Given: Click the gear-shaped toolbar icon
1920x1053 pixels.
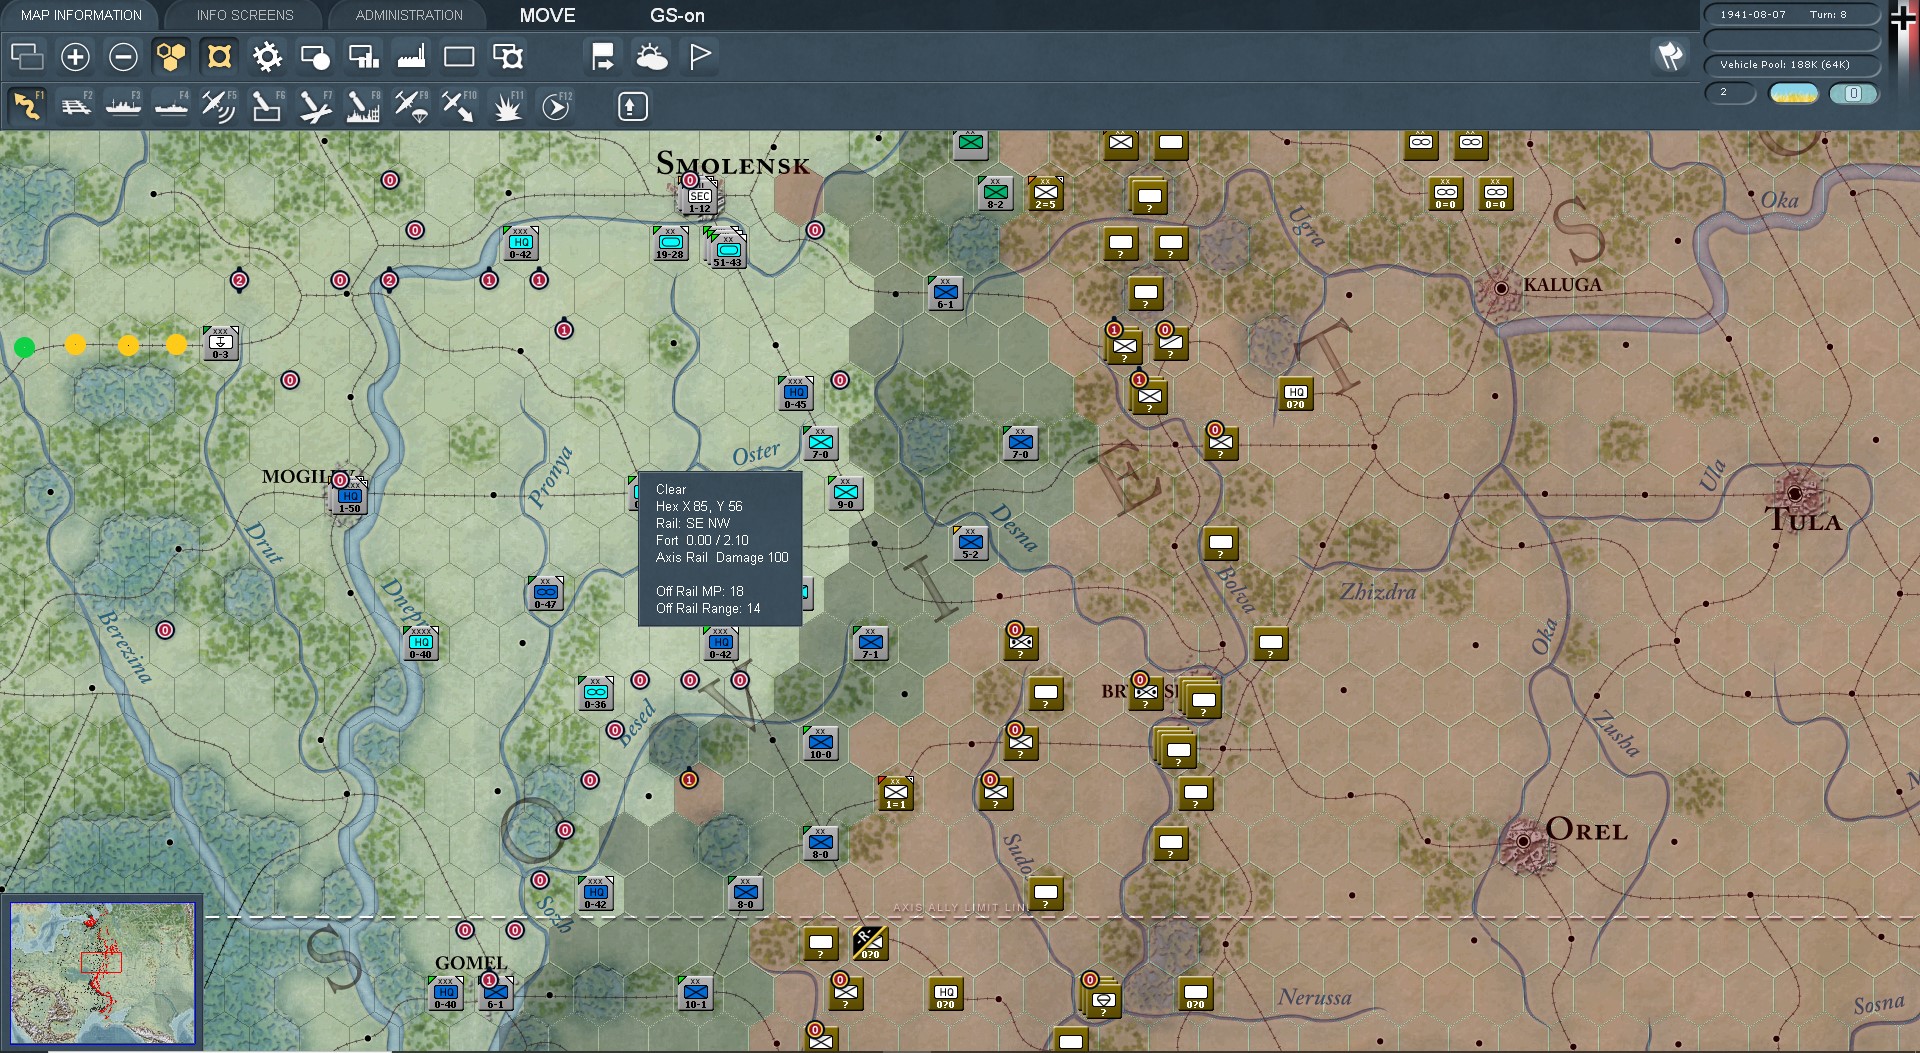Looking at the screenshot, I should (267, 57).
